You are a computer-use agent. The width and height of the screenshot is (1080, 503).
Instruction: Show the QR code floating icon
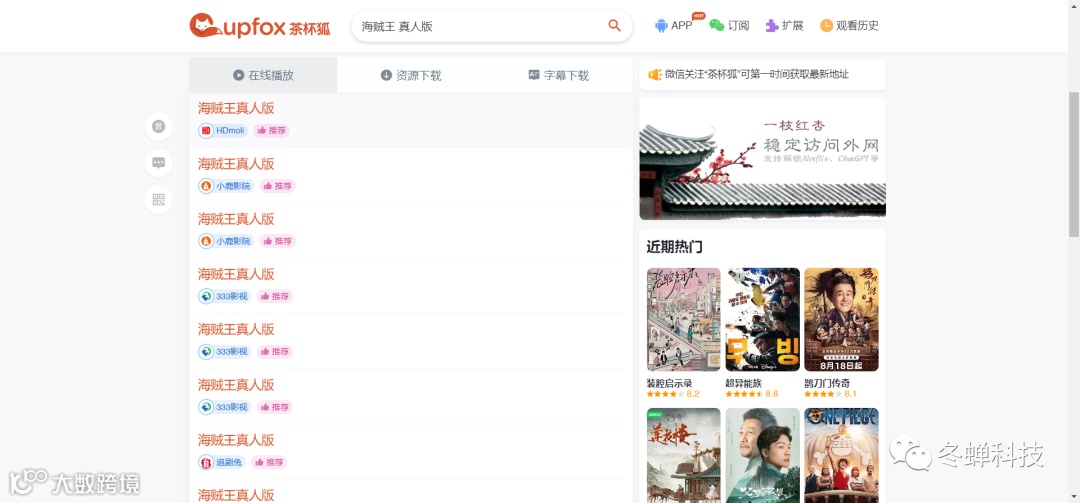tap(158, 200)
